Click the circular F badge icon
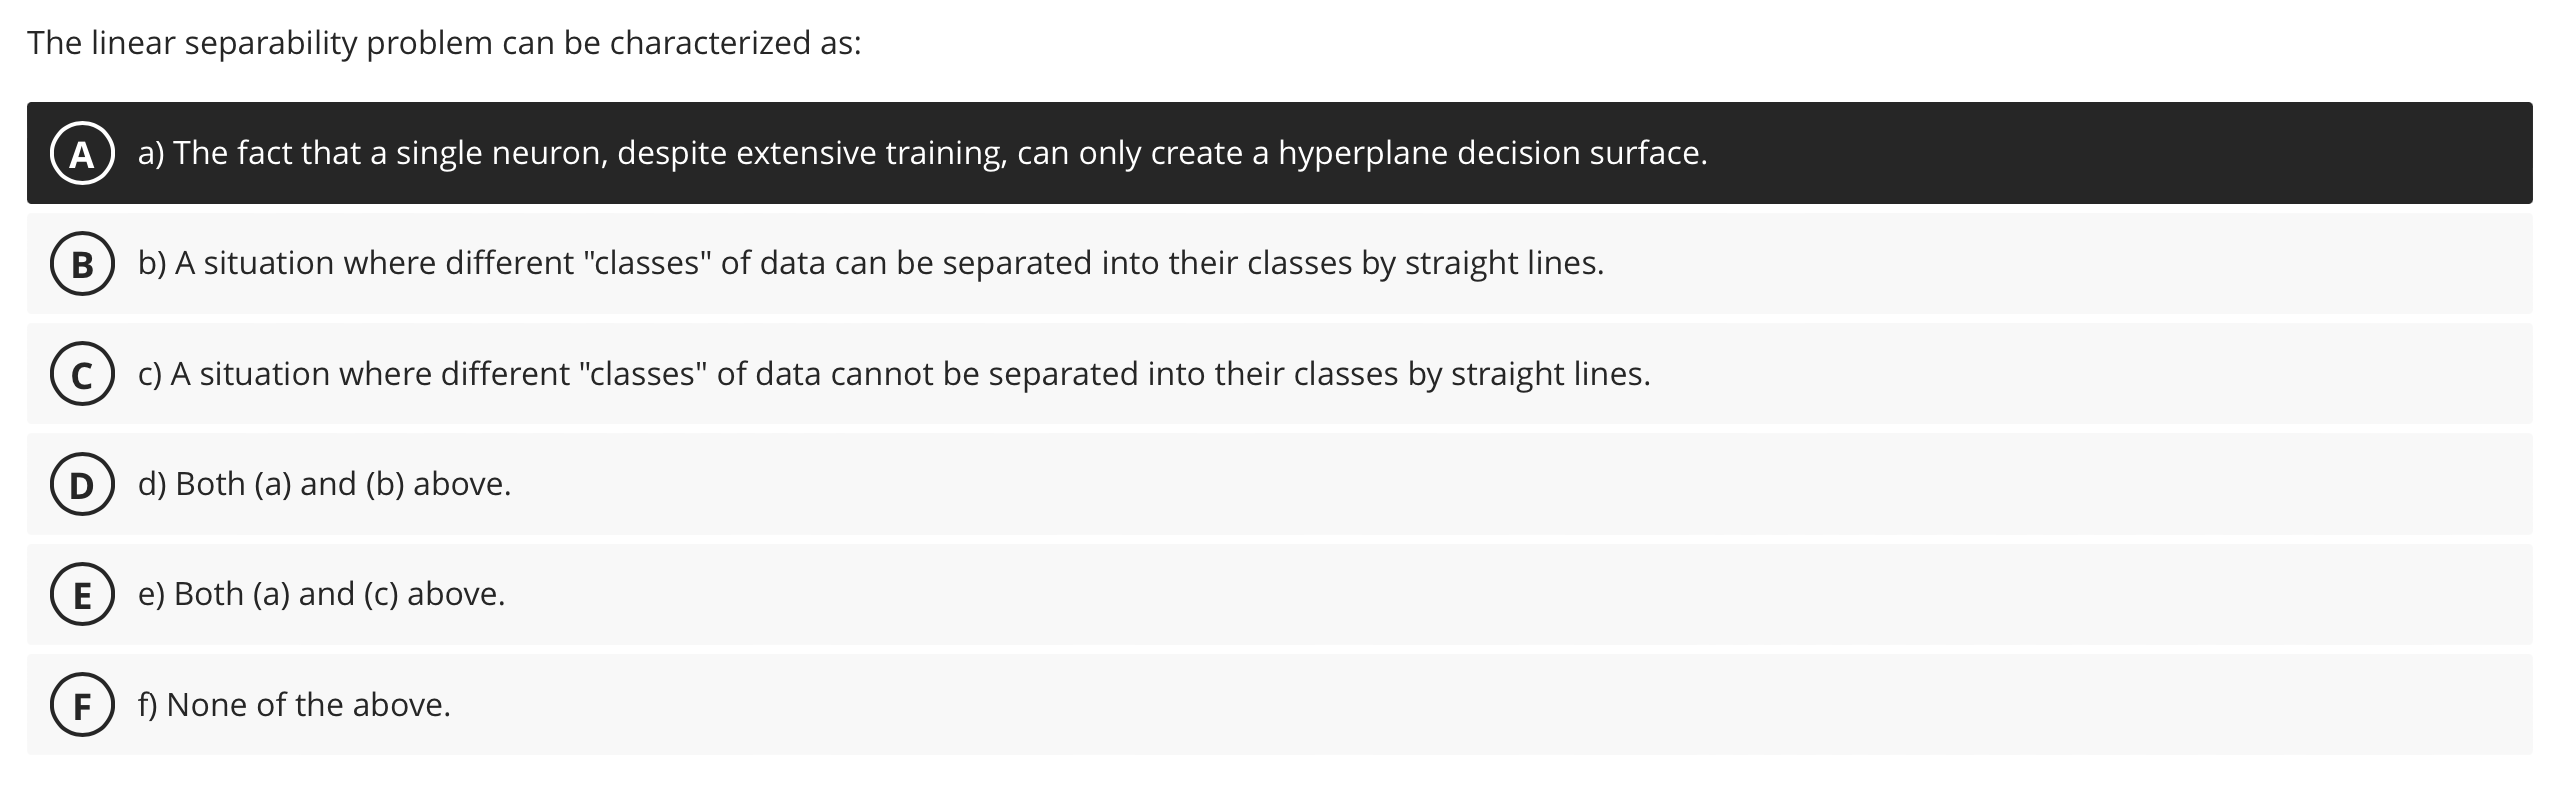Viewport: 2562px width, 788px height. coord(81,704)
